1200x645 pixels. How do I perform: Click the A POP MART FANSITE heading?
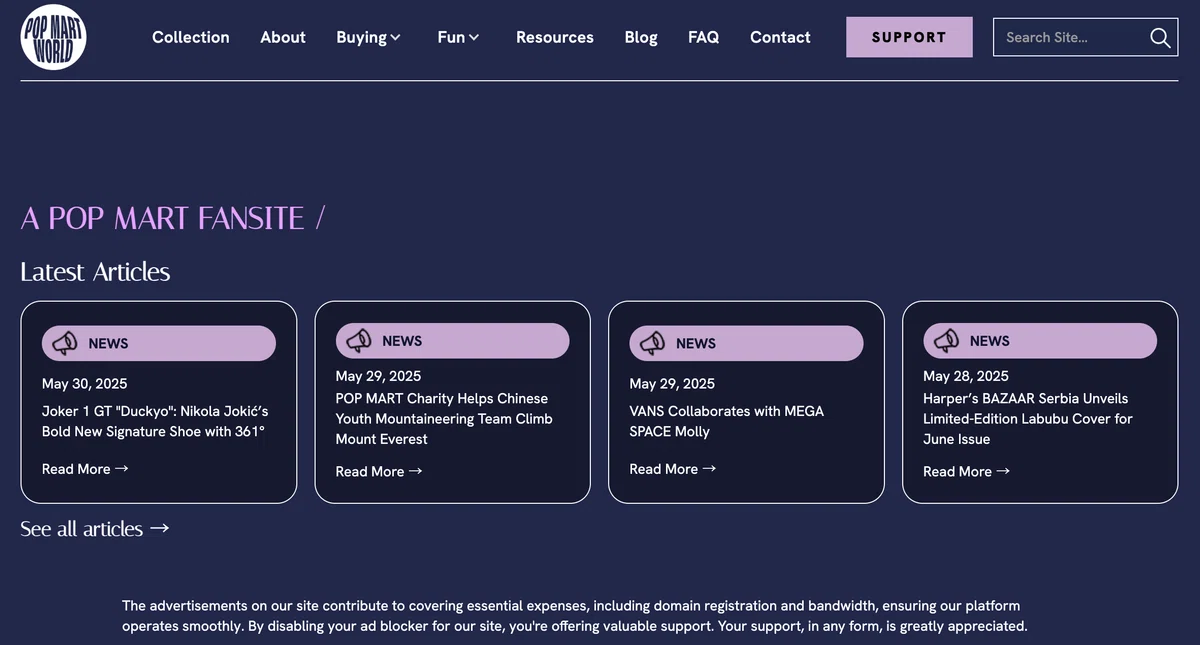[x=173, y=218]
